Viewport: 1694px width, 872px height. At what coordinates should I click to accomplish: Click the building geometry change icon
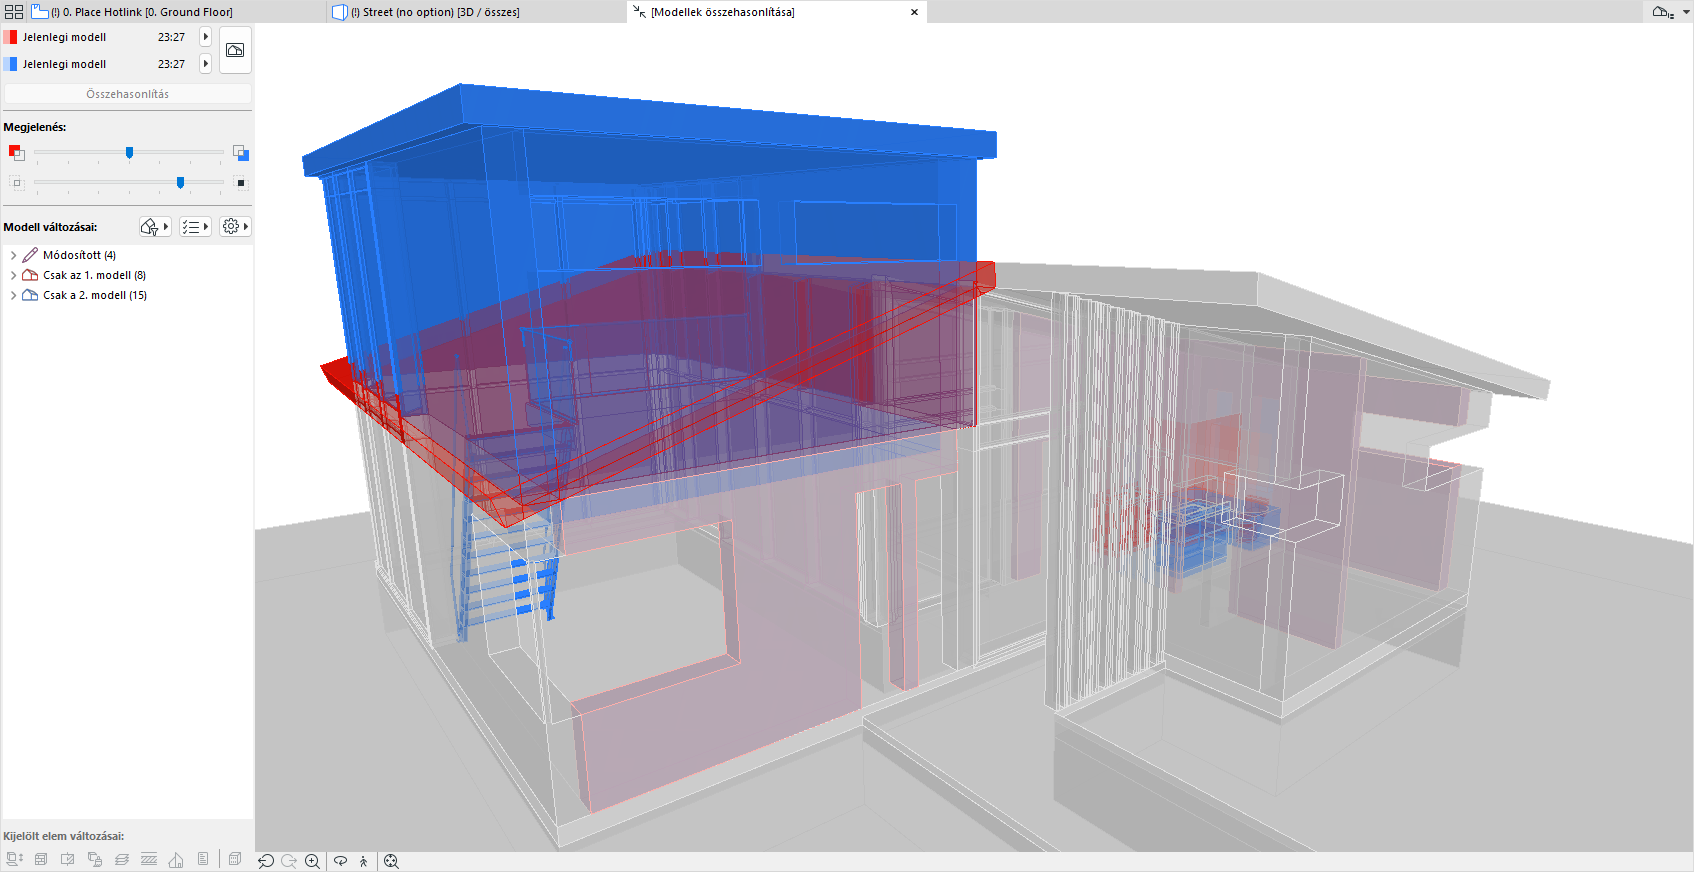(x=176, y=859)
